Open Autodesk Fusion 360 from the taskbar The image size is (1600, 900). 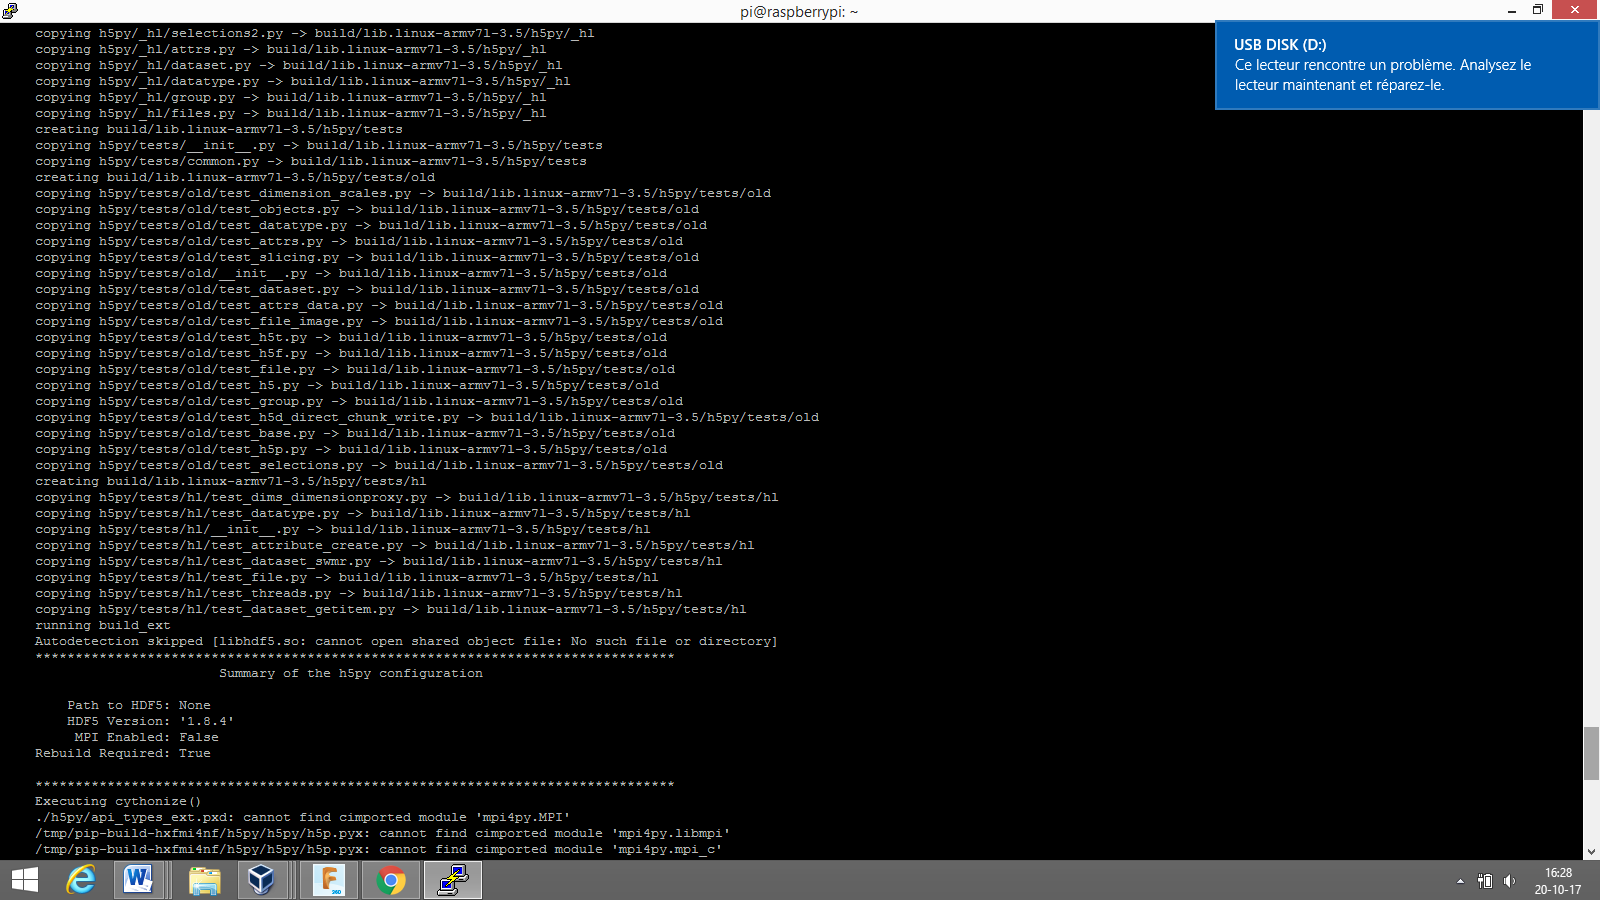[329, 880]
